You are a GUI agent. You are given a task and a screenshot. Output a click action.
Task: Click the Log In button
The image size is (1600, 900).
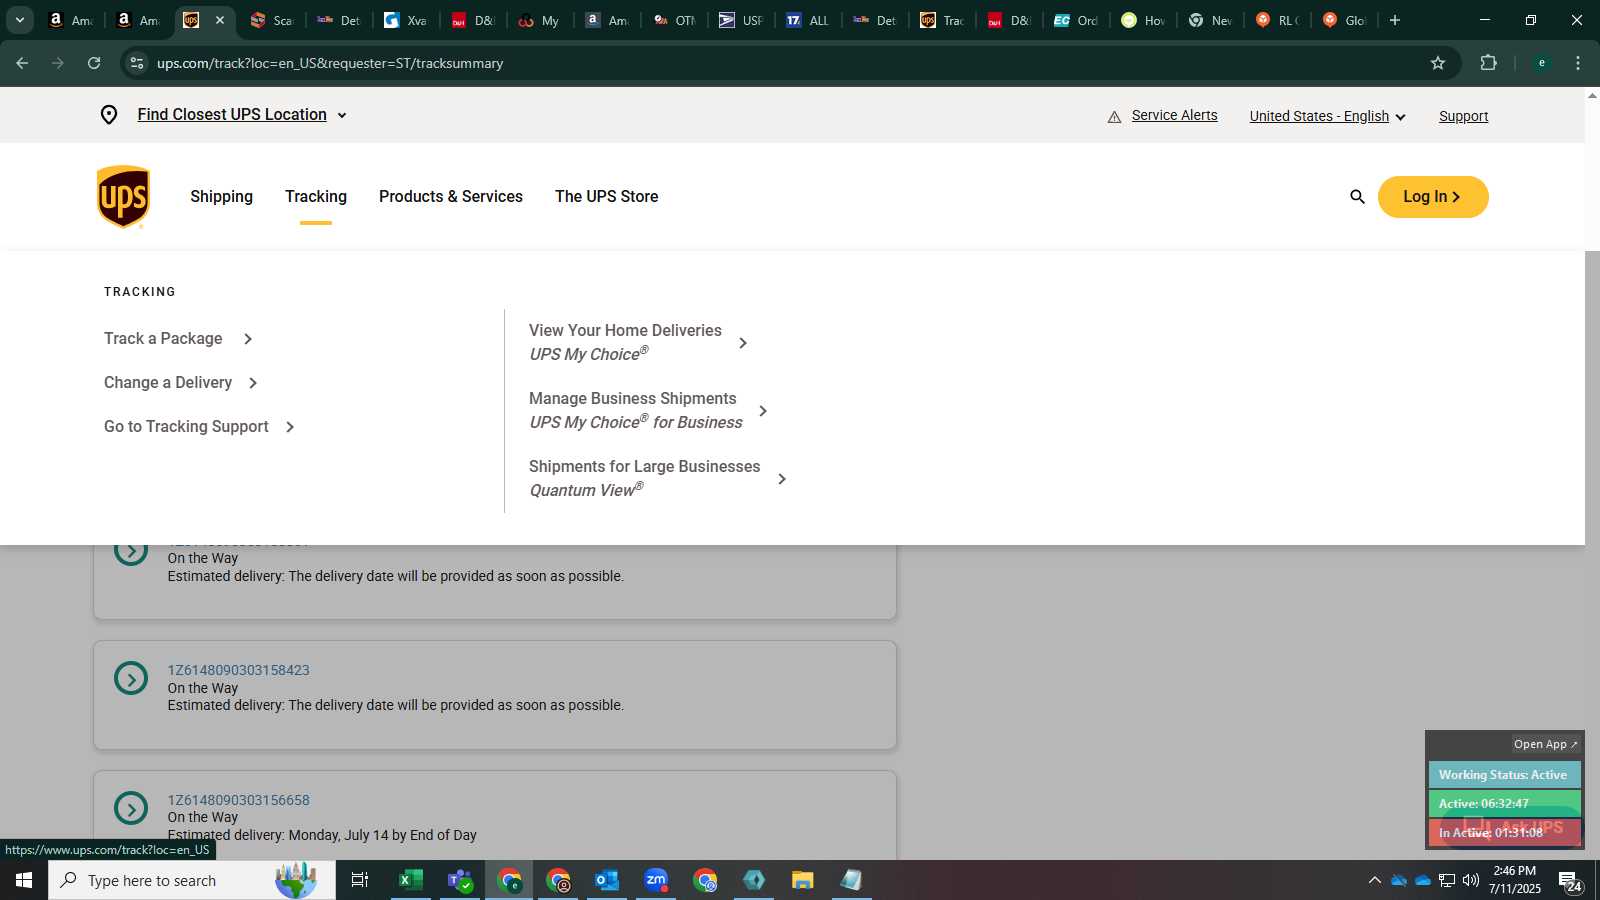pyautogui.click(x=1433, y=197)
